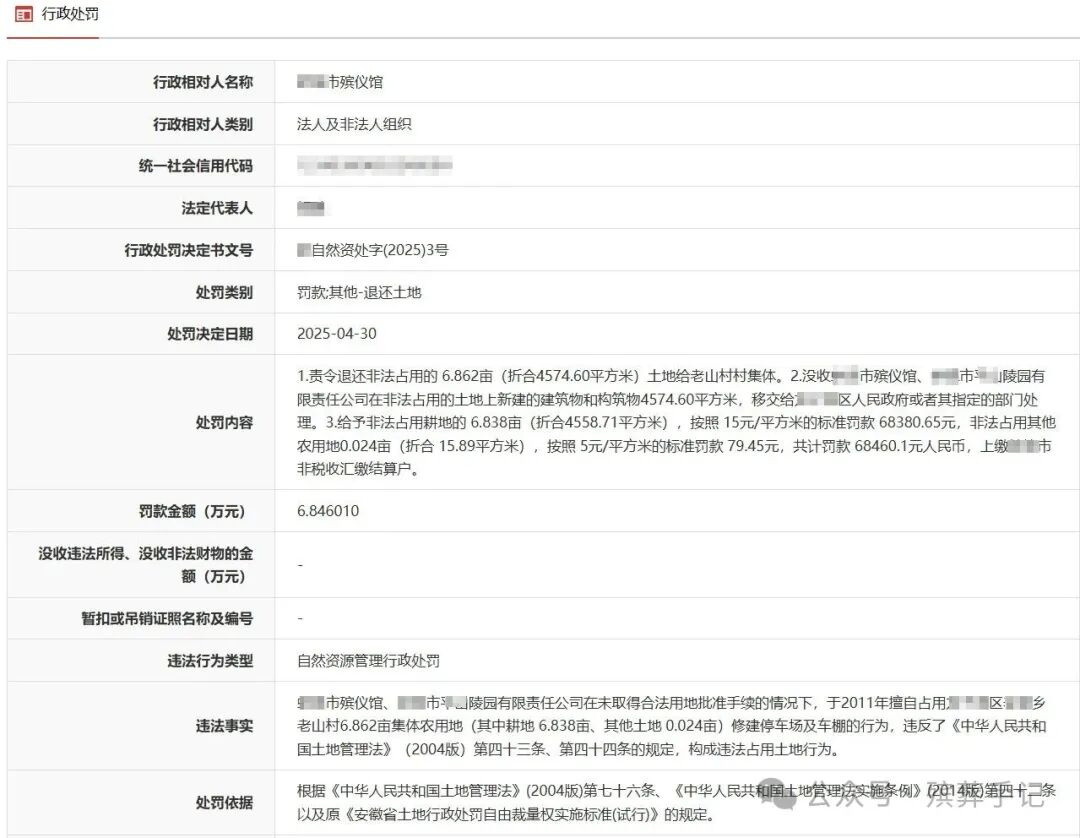The width and height of the screenshot is (1080, 838).
Task: Select the 法人及非法人组织 category value
Action: [x=355, y=124]
